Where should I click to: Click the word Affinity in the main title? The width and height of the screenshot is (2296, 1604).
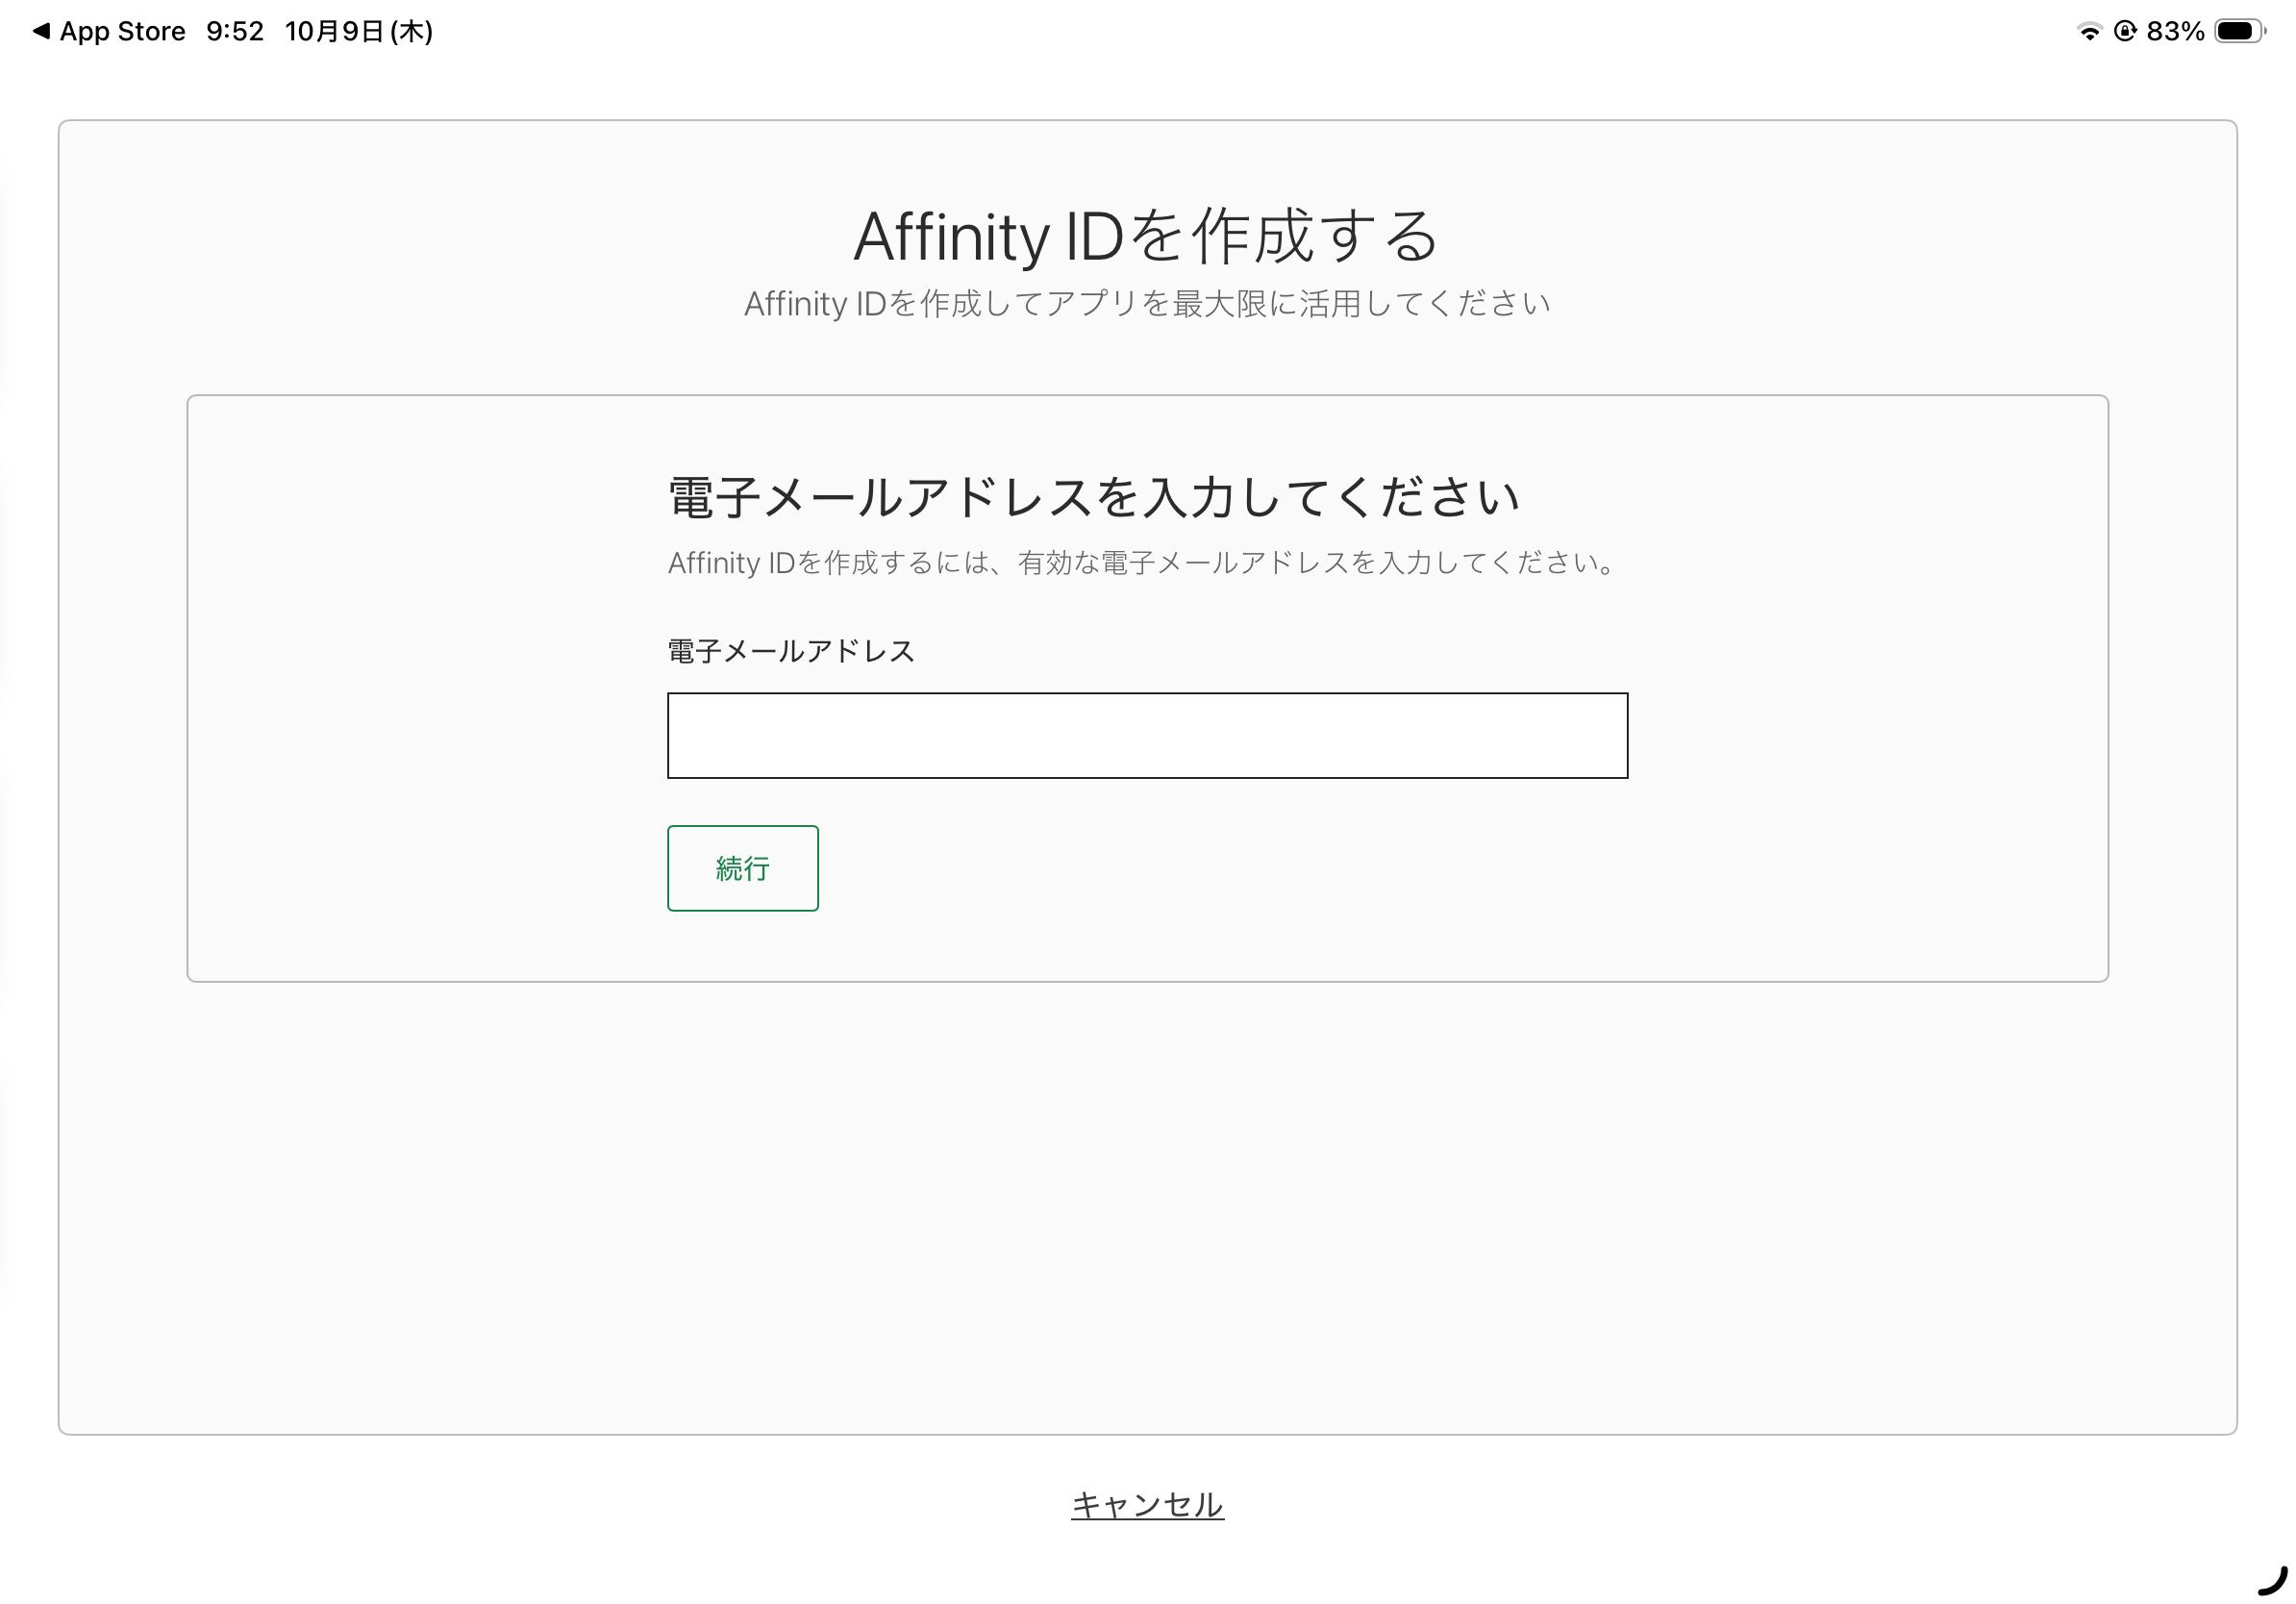pos(950,237)
